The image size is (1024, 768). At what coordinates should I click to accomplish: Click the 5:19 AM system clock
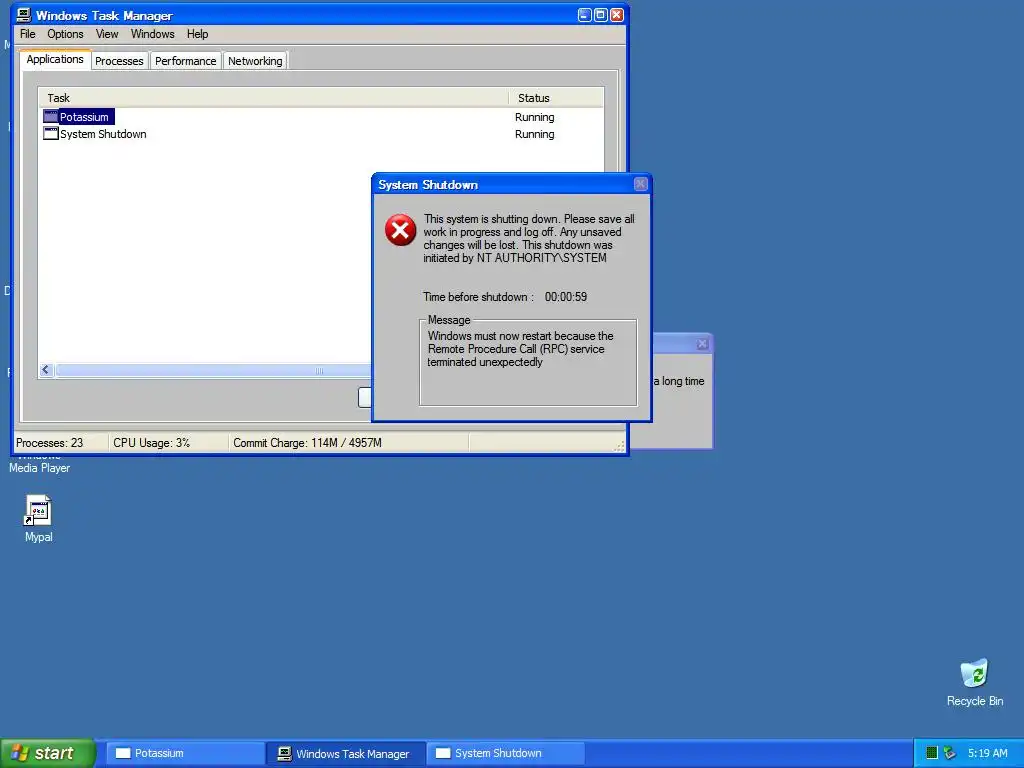[x=987, y=753]
